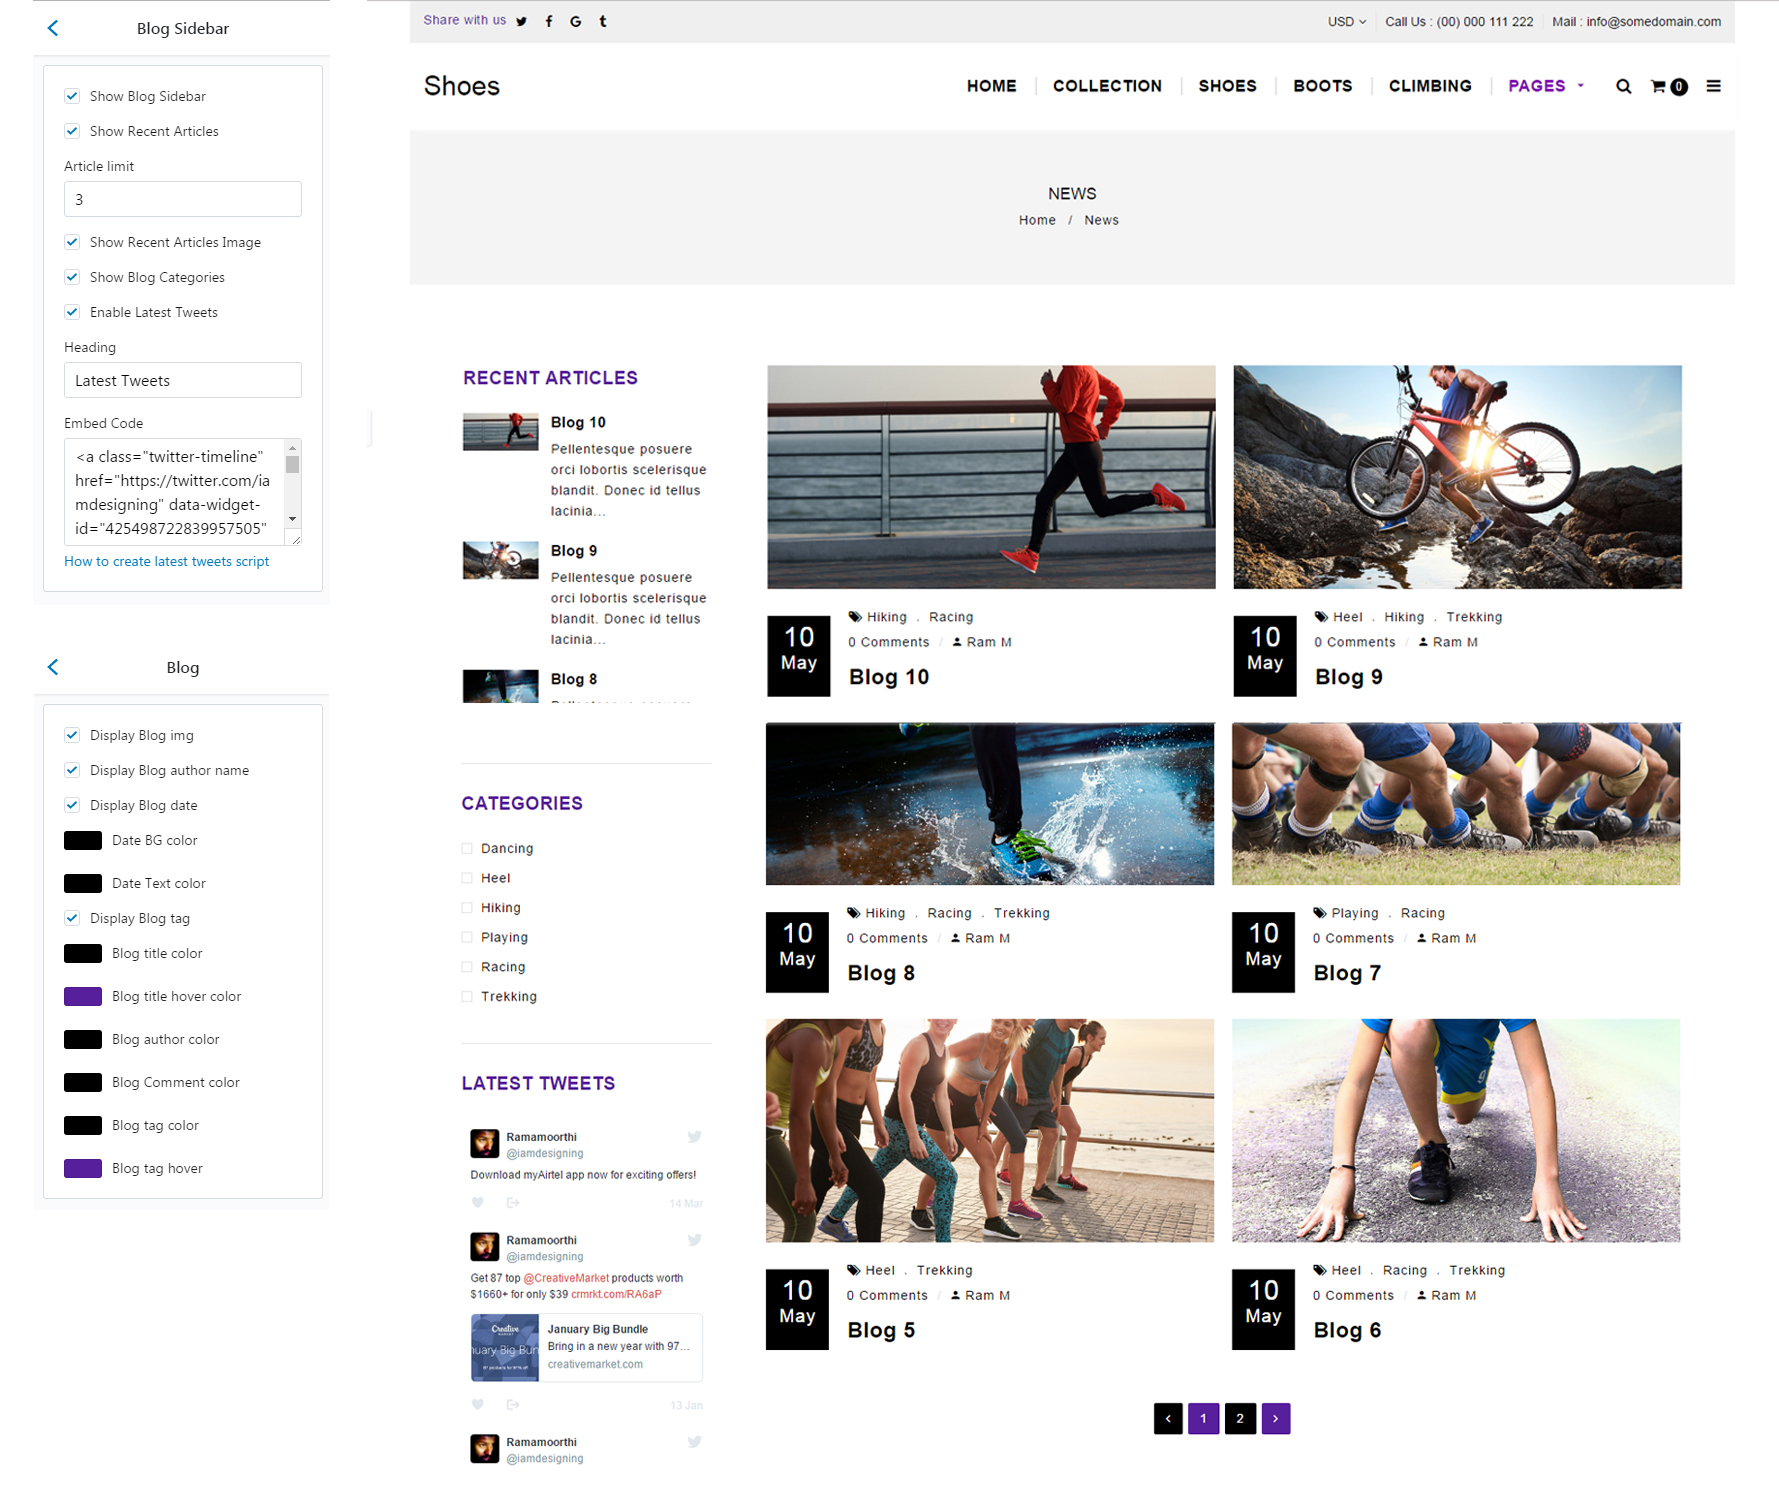Select the CLIMBING menu item
The image size is (1779, 1503).
1429,86
